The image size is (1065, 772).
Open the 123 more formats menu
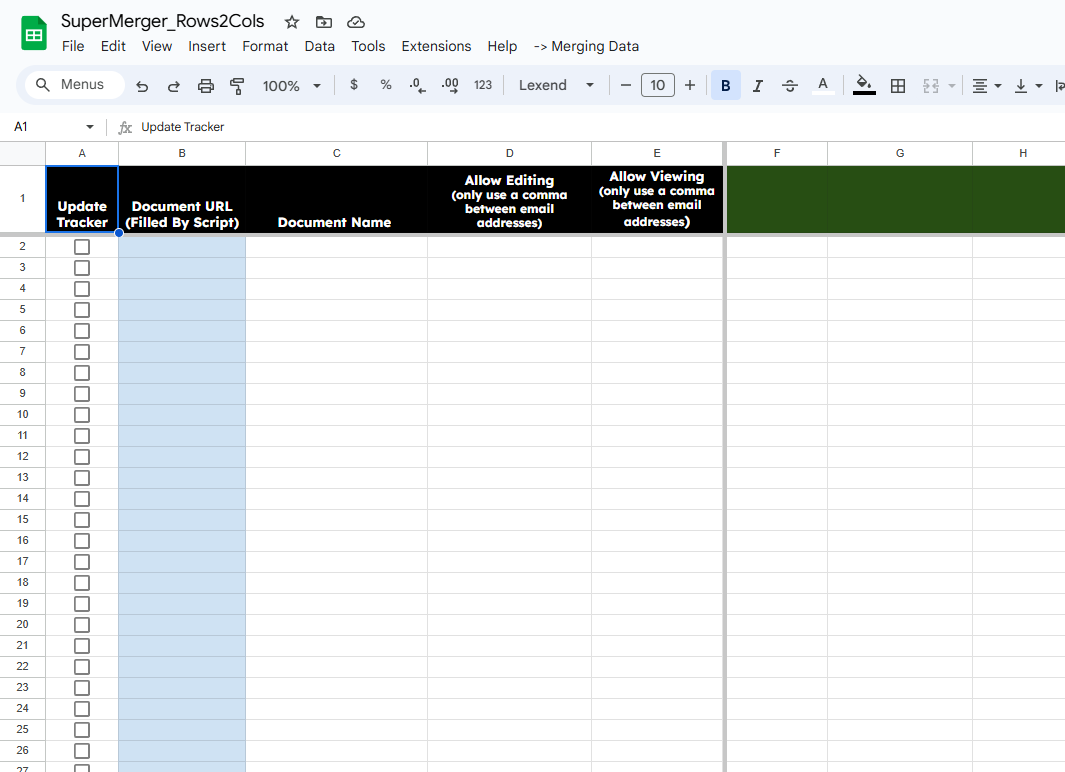pyautogui.click(x=483, y=85)
